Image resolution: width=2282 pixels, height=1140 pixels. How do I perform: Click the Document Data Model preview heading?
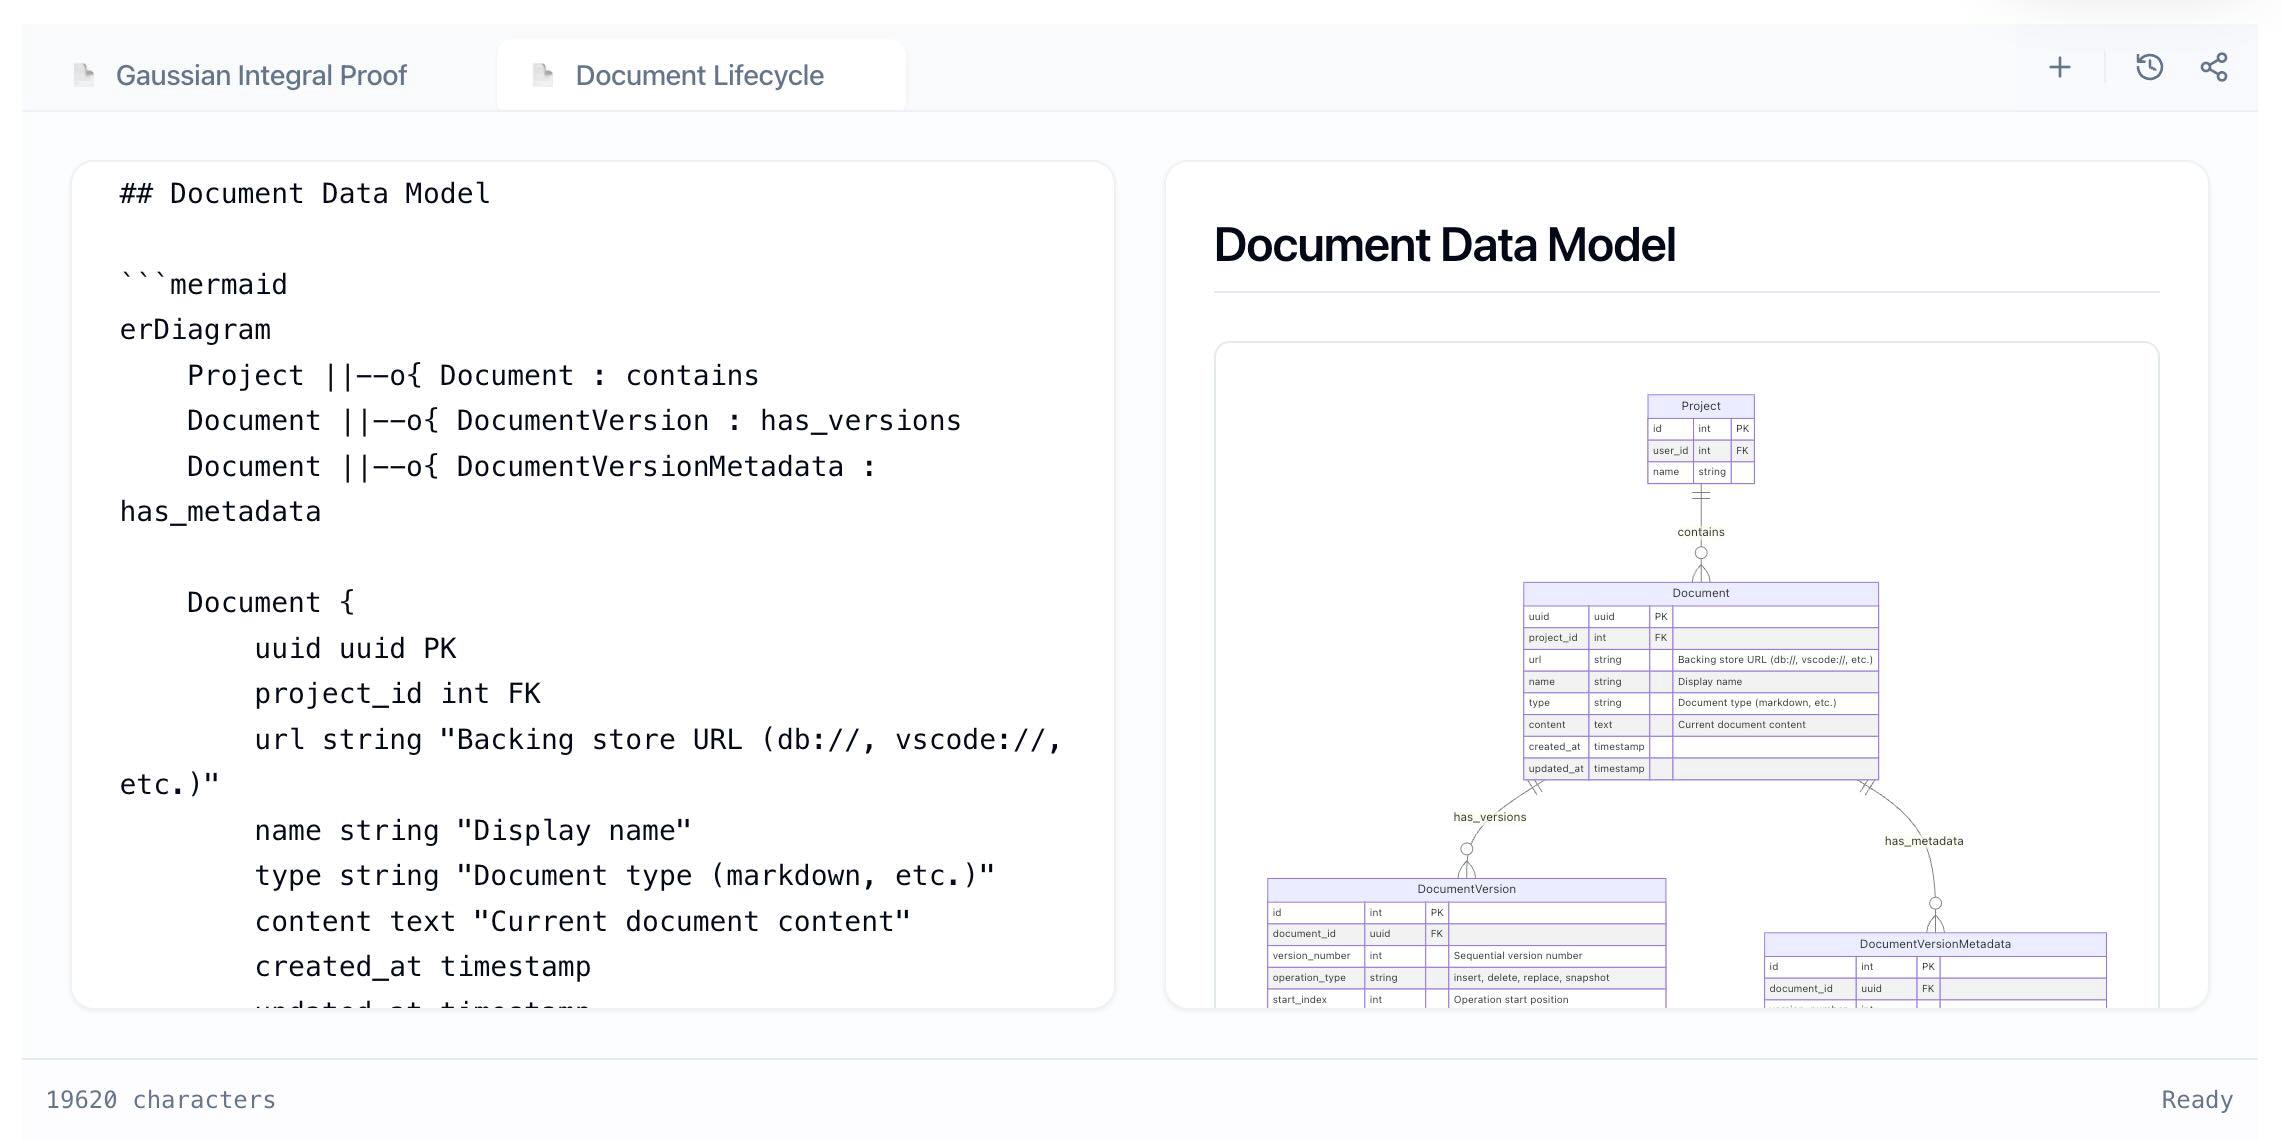(x=1444, y=245)
